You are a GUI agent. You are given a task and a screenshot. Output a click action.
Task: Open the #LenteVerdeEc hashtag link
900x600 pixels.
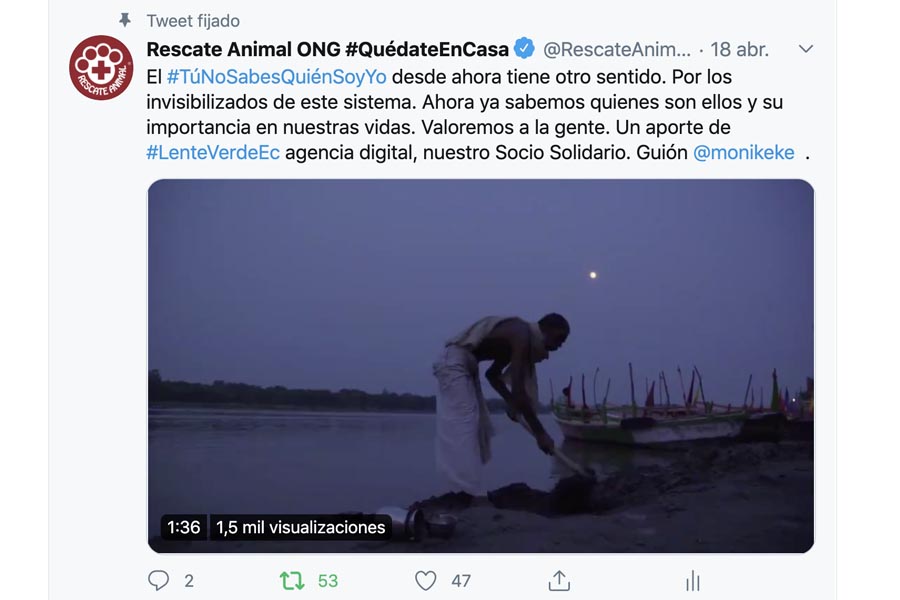213,152
